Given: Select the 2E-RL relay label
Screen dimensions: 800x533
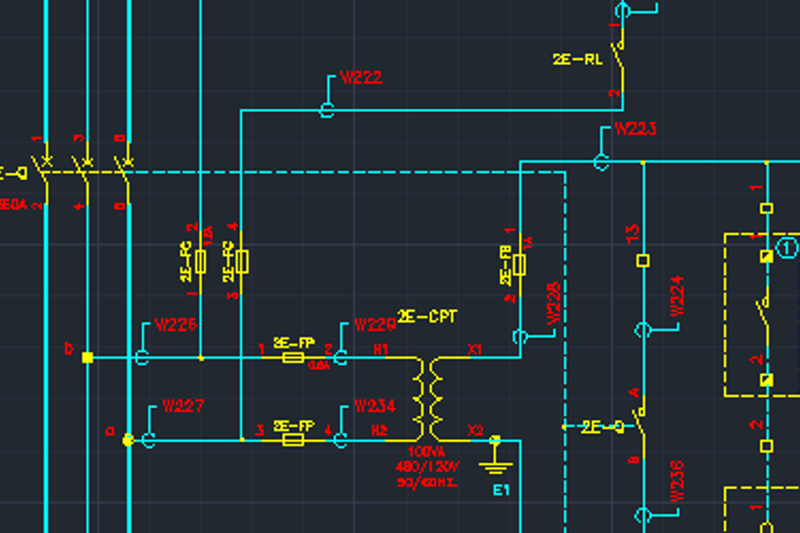Looking at the screenshot, I should tap(578, 59).
